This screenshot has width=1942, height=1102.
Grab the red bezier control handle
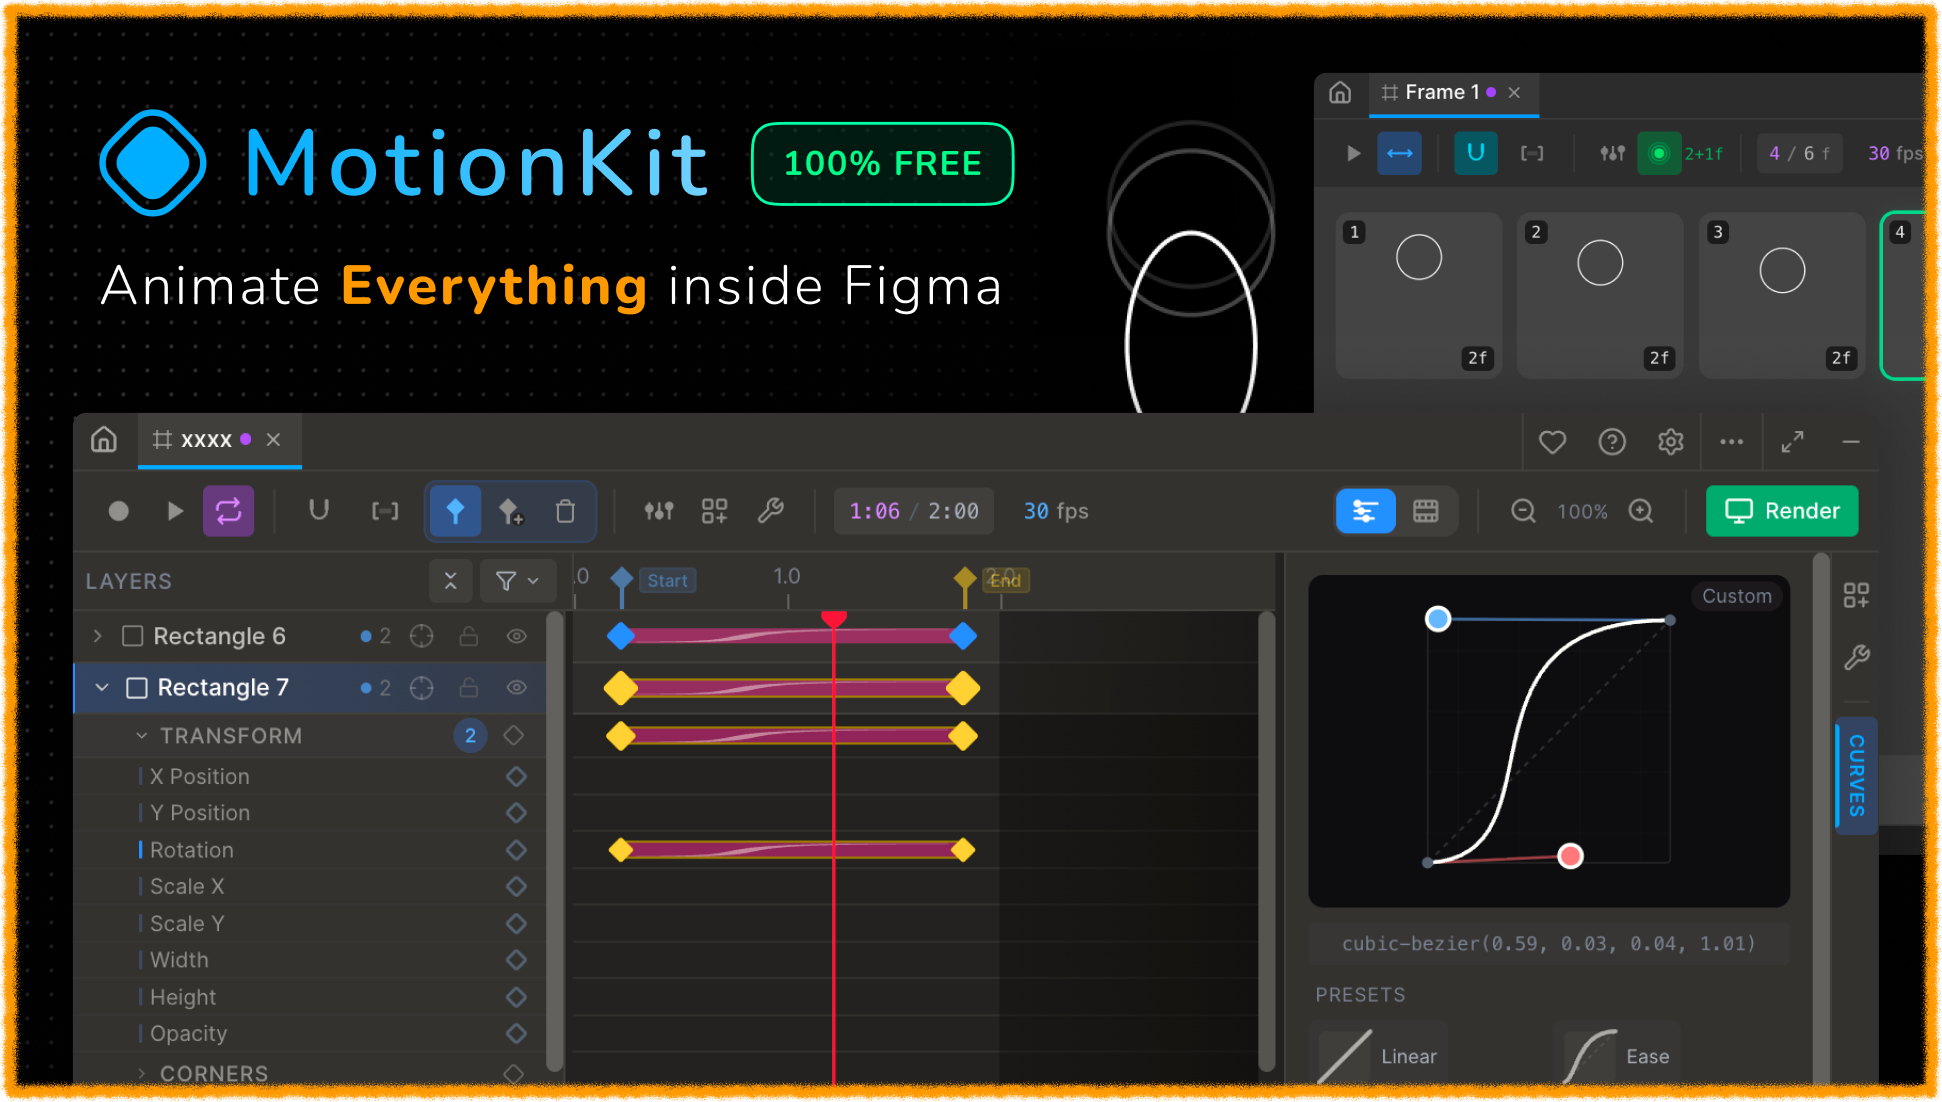click(x=1571, y=856)
